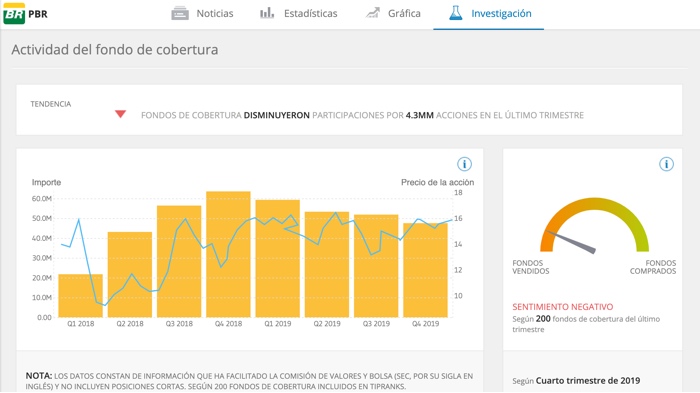Click the Estadísticas bar chart icon
The image size is (700, 393).
(267, 13)
